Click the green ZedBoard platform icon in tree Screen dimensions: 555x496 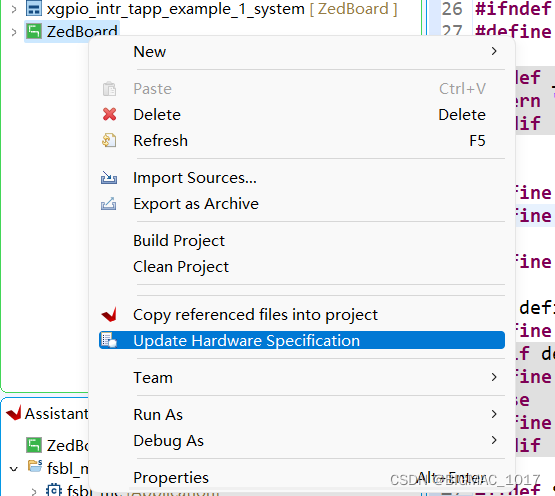[34, 32]
